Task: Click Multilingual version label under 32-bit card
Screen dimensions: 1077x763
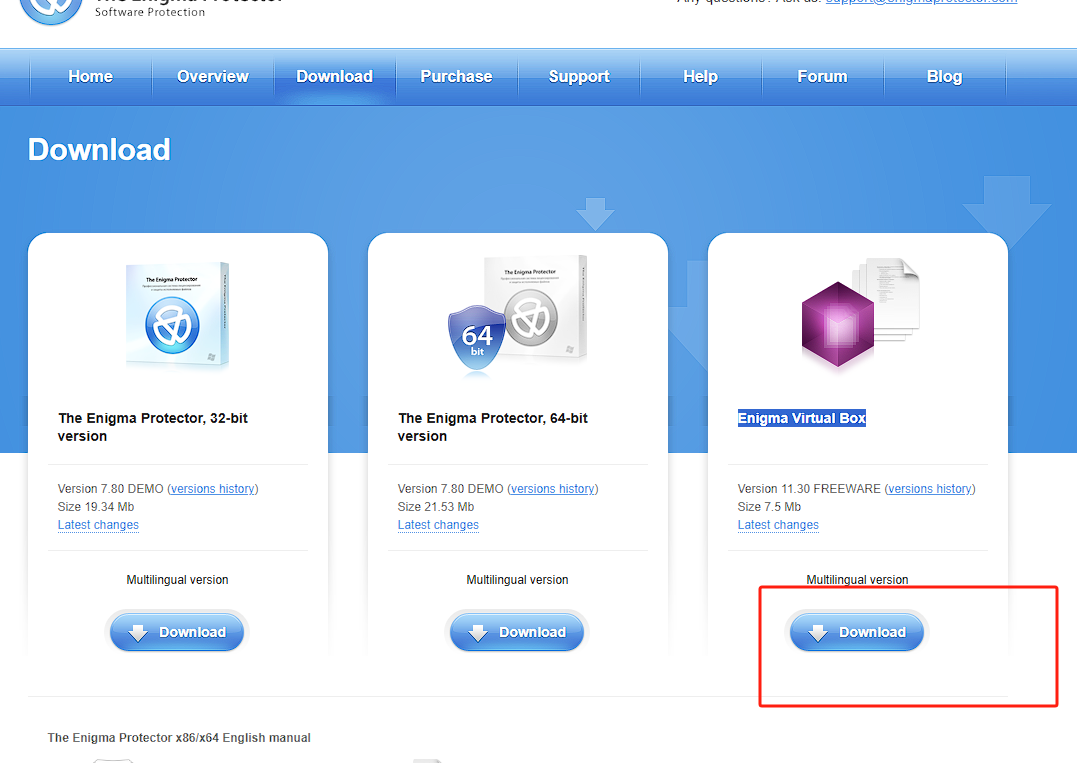Action: [177, 580]
